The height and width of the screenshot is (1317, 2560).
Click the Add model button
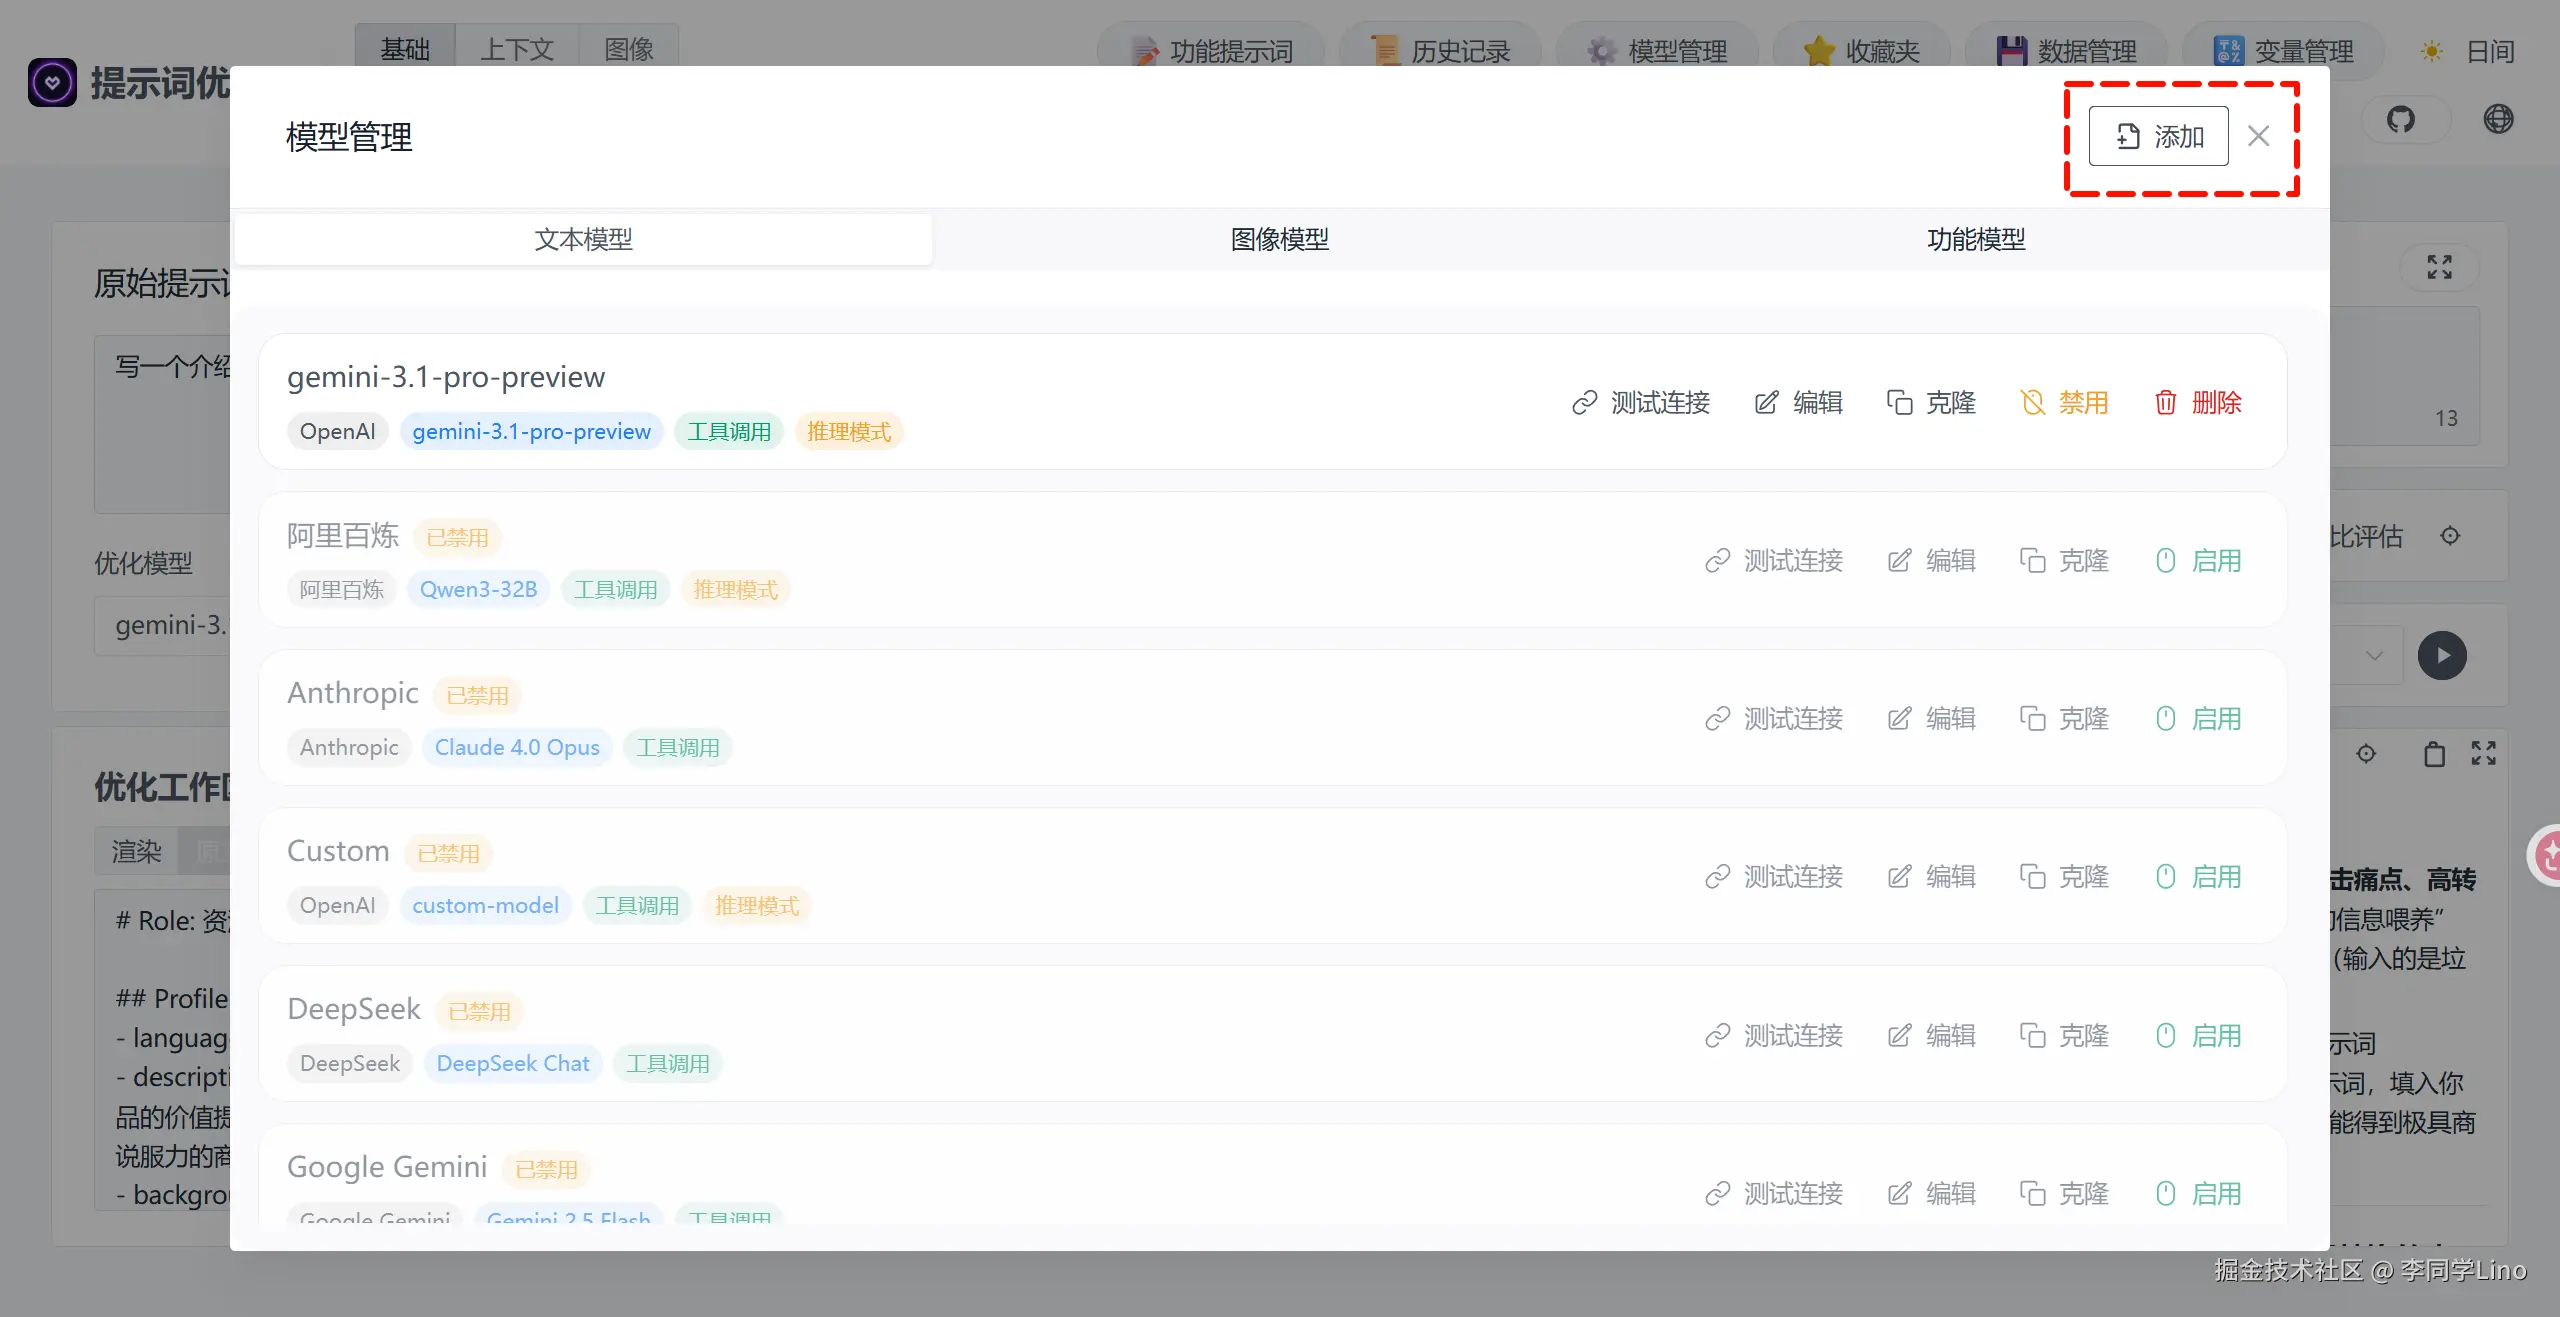(x=2158, y=136)
